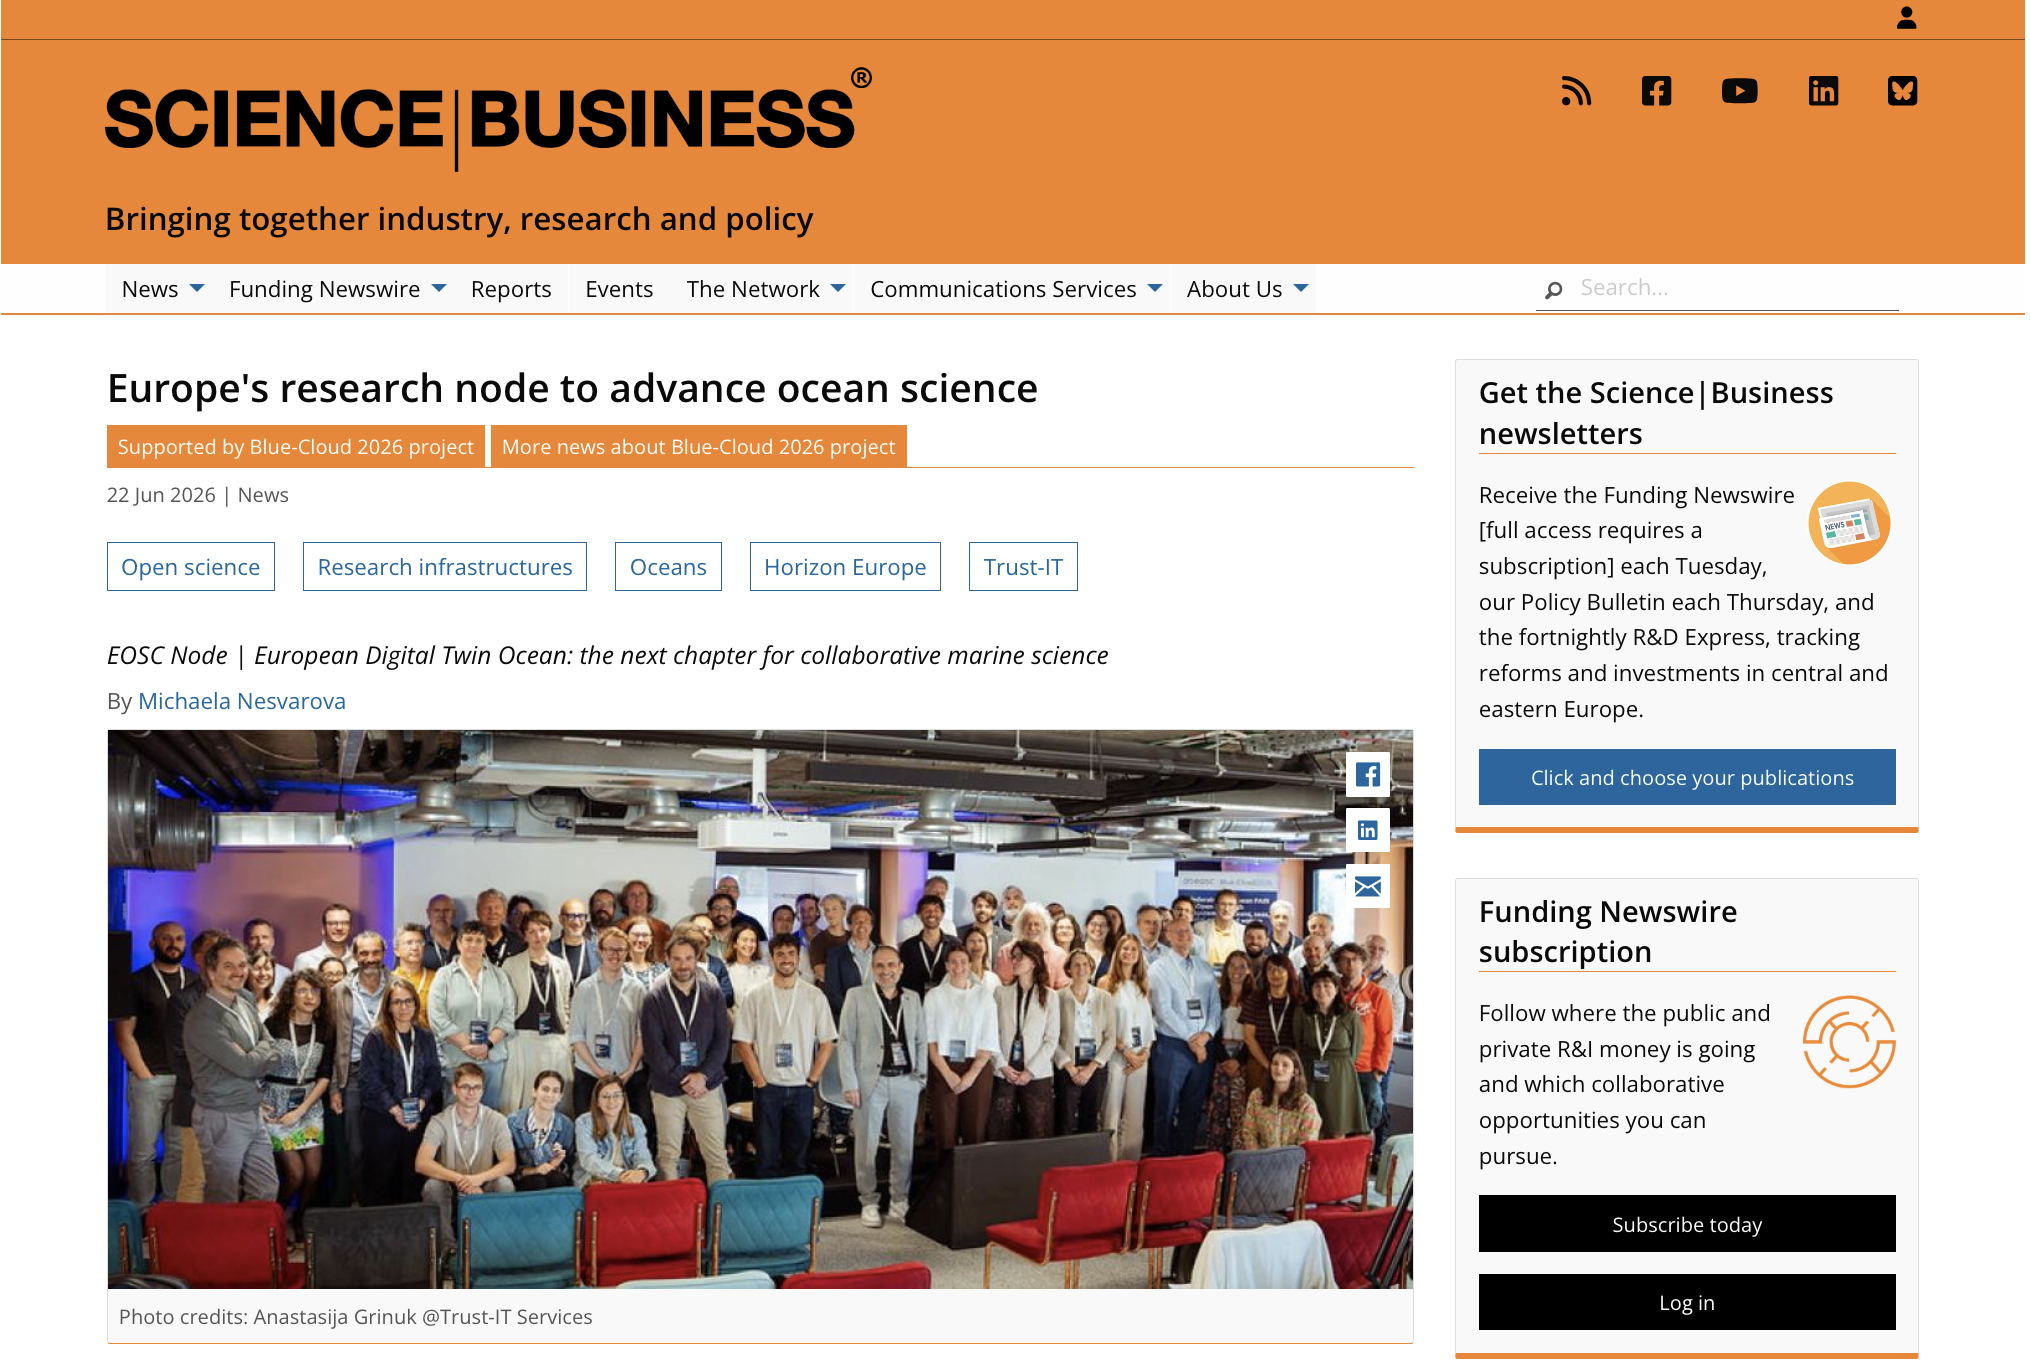Click the search magnifier icon

[x=1553, y=290]
